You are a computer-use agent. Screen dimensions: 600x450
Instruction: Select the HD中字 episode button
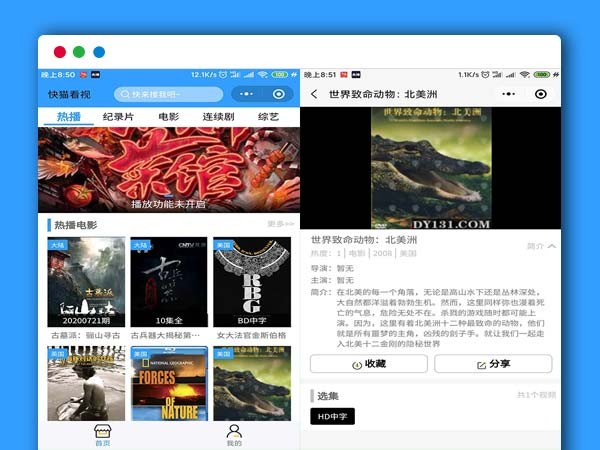point(332,416)
